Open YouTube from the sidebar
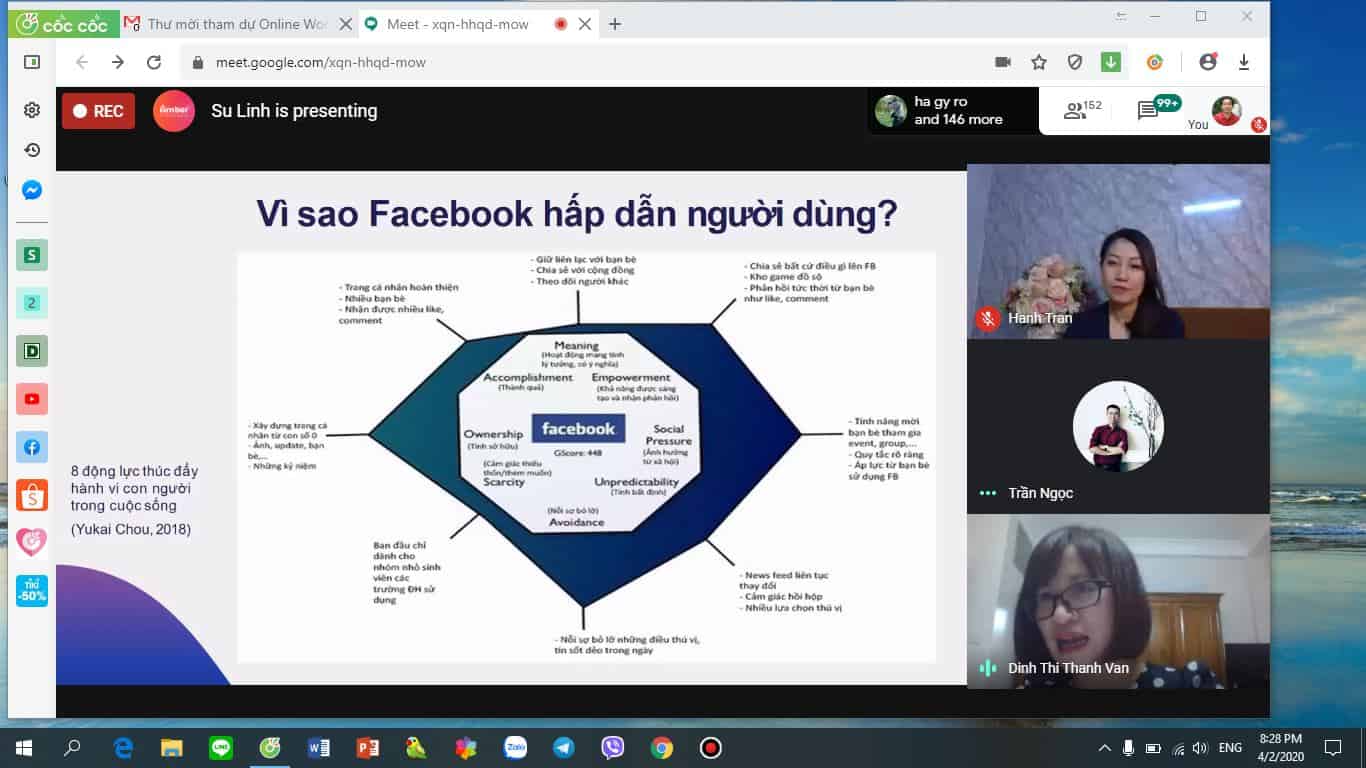This screenshot has width=1366, height=768. (32, 399)
